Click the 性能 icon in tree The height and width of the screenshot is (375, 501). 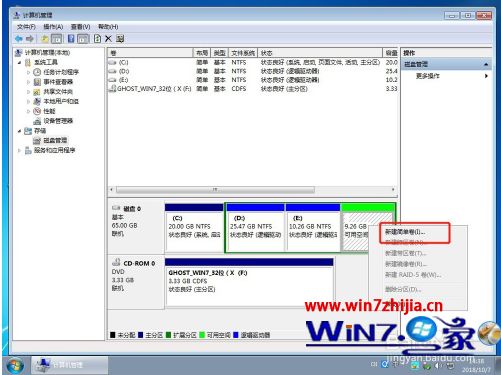click(x=37, y=111)
